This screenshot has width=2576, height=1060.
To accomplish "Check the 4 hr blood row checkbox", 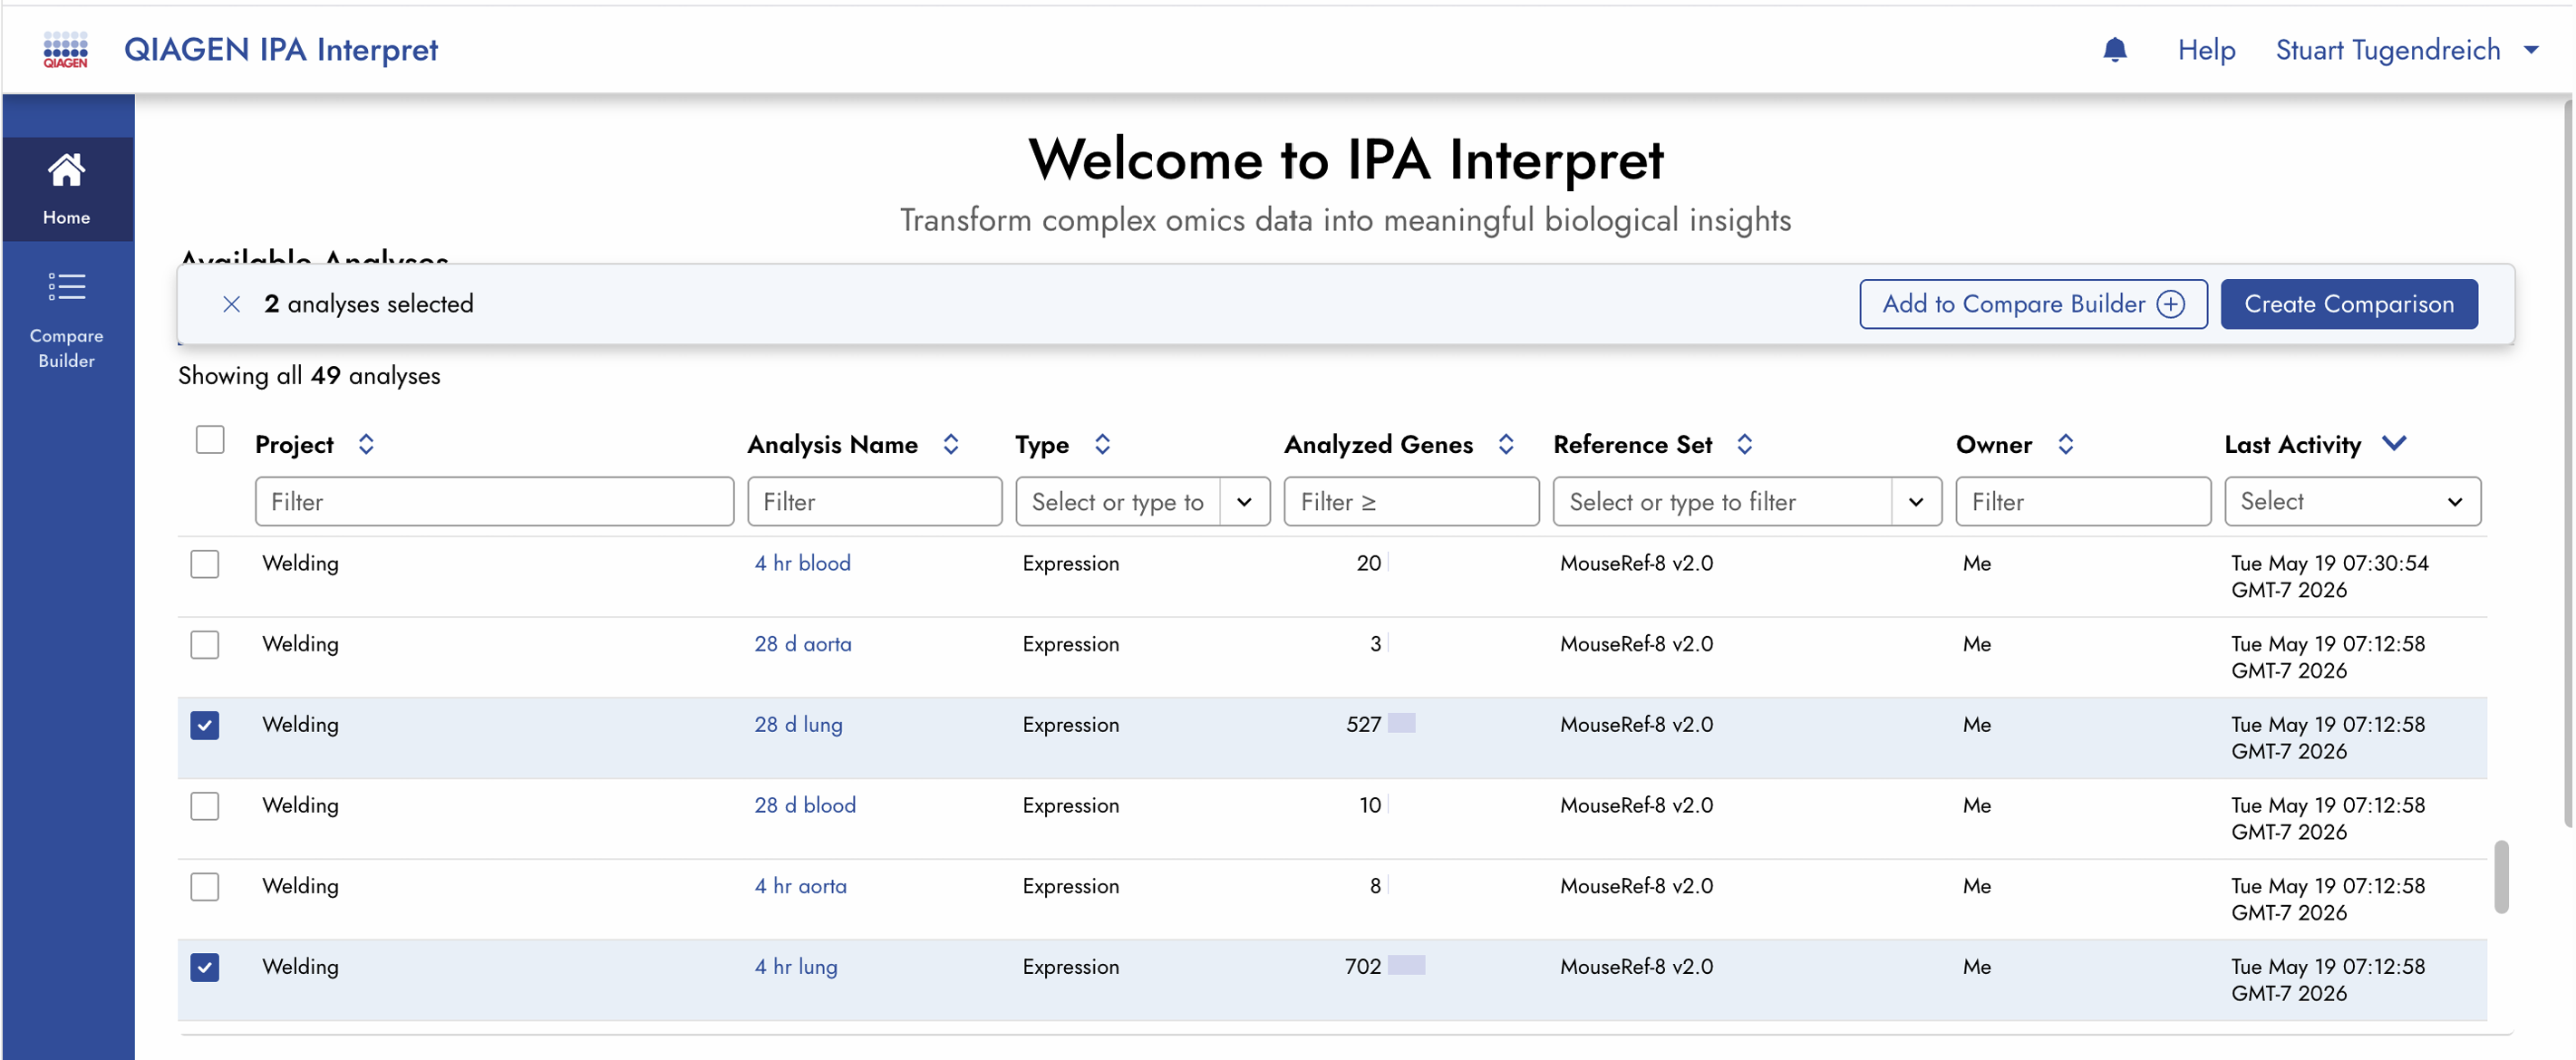I will [x=205, y=564].
